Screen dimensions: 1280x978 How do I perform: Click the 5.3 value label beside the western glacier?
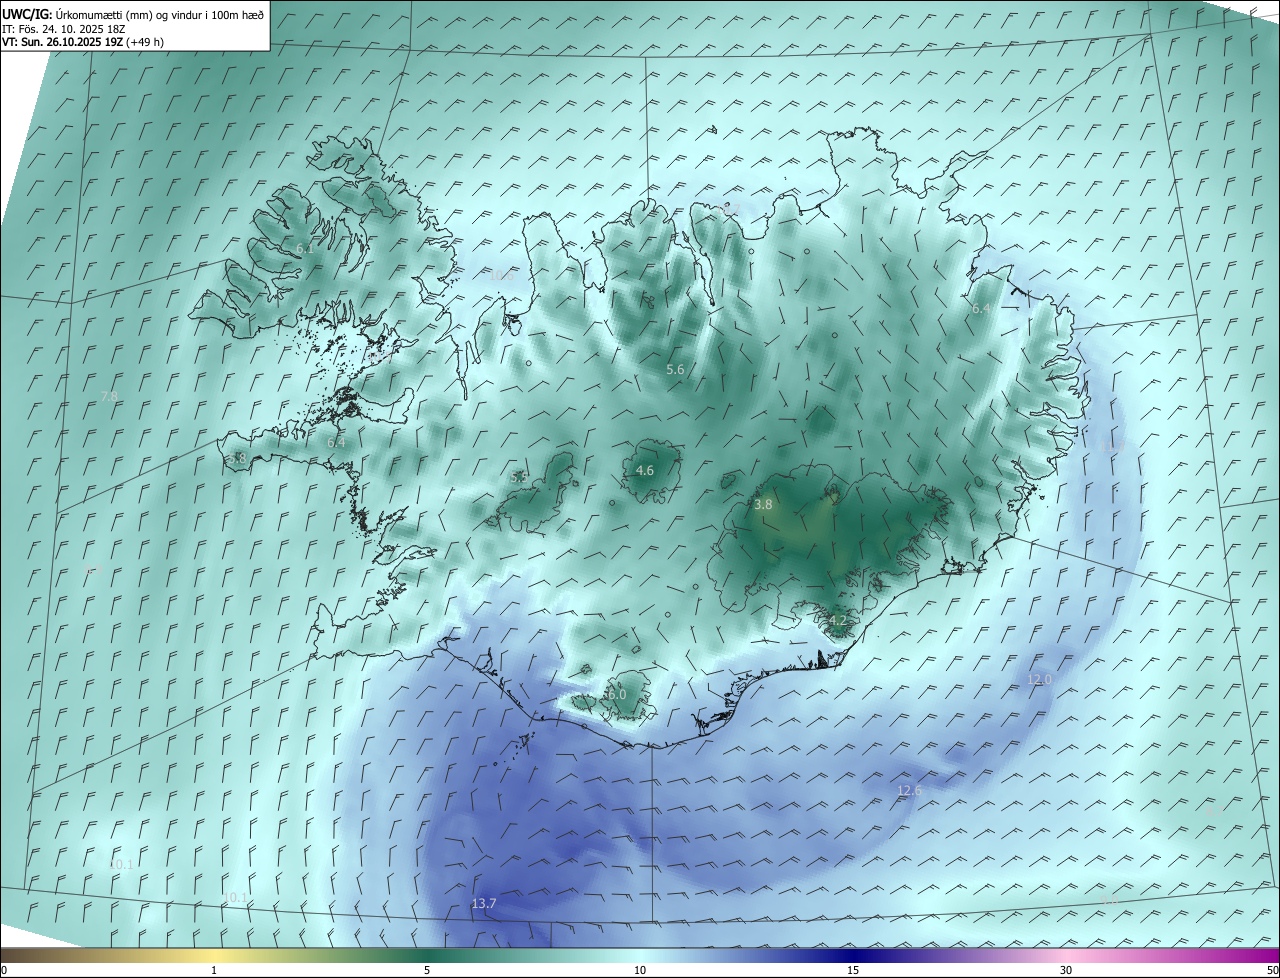[519, 478]
